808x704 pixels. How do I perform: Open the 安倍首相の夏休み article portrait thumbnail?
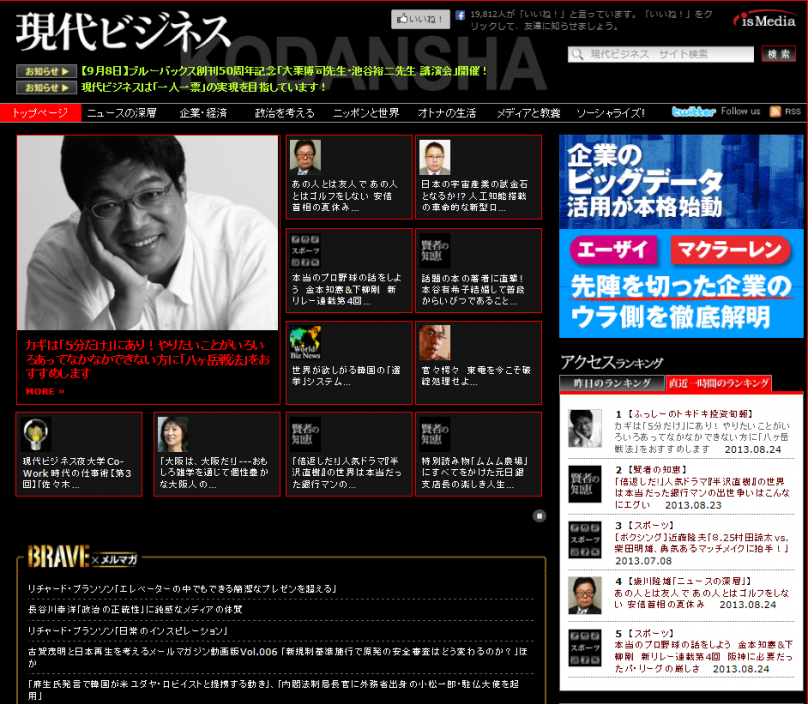point(305,157)
